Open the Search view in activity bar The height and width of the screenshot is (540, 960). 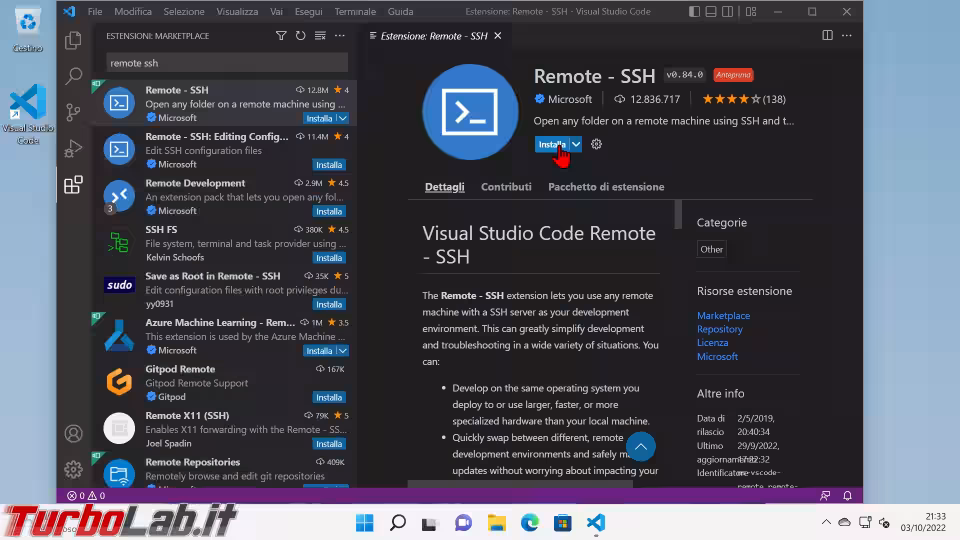tap(73, 76)
